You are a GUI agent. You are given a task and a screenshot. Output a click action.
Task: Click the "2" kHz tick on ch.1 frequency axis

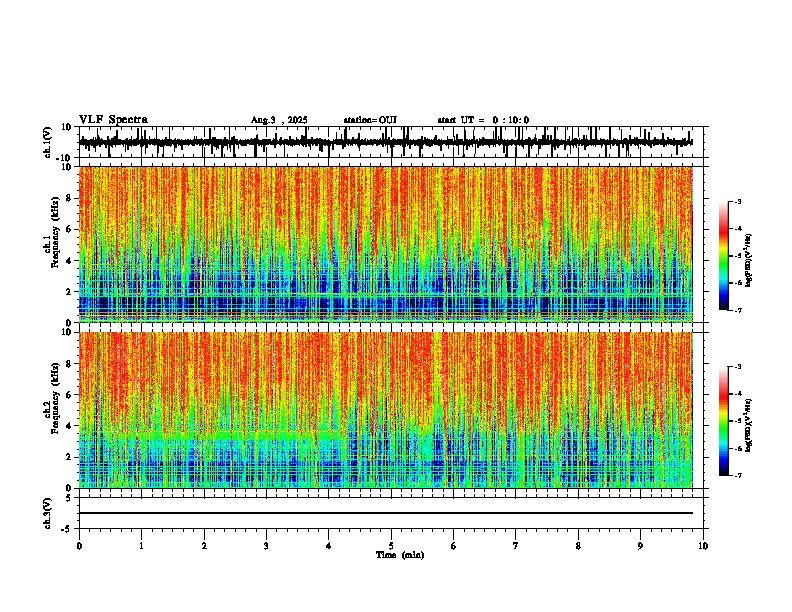coord(70,292)
